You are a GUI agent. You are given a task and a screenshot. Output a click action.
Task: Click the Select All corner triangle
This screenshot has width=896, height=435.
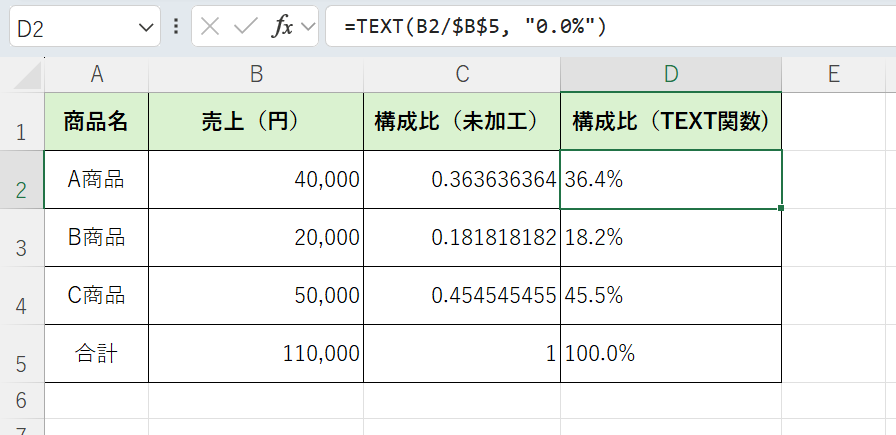pyautogui.click(x=27, y=75)
